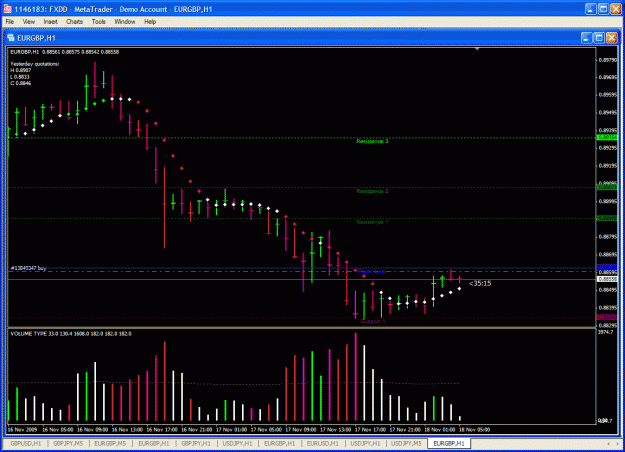Click the EURGBP,H1 OHLC header text in chart
The width and height of the screenshot is (625, 452).
coord(64,52)
